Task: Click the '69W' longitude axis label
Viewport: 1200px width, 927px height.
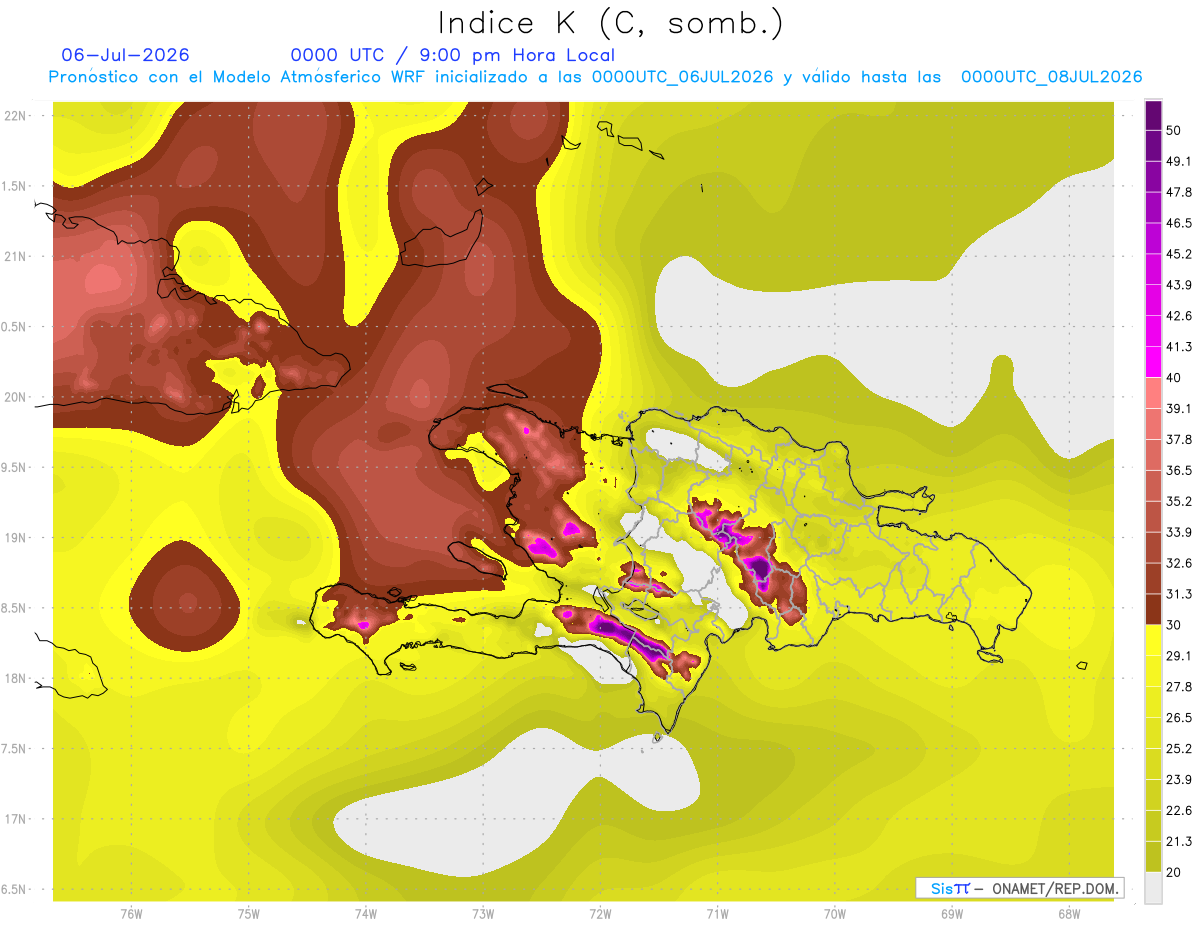Action: [x=952, y=914]
